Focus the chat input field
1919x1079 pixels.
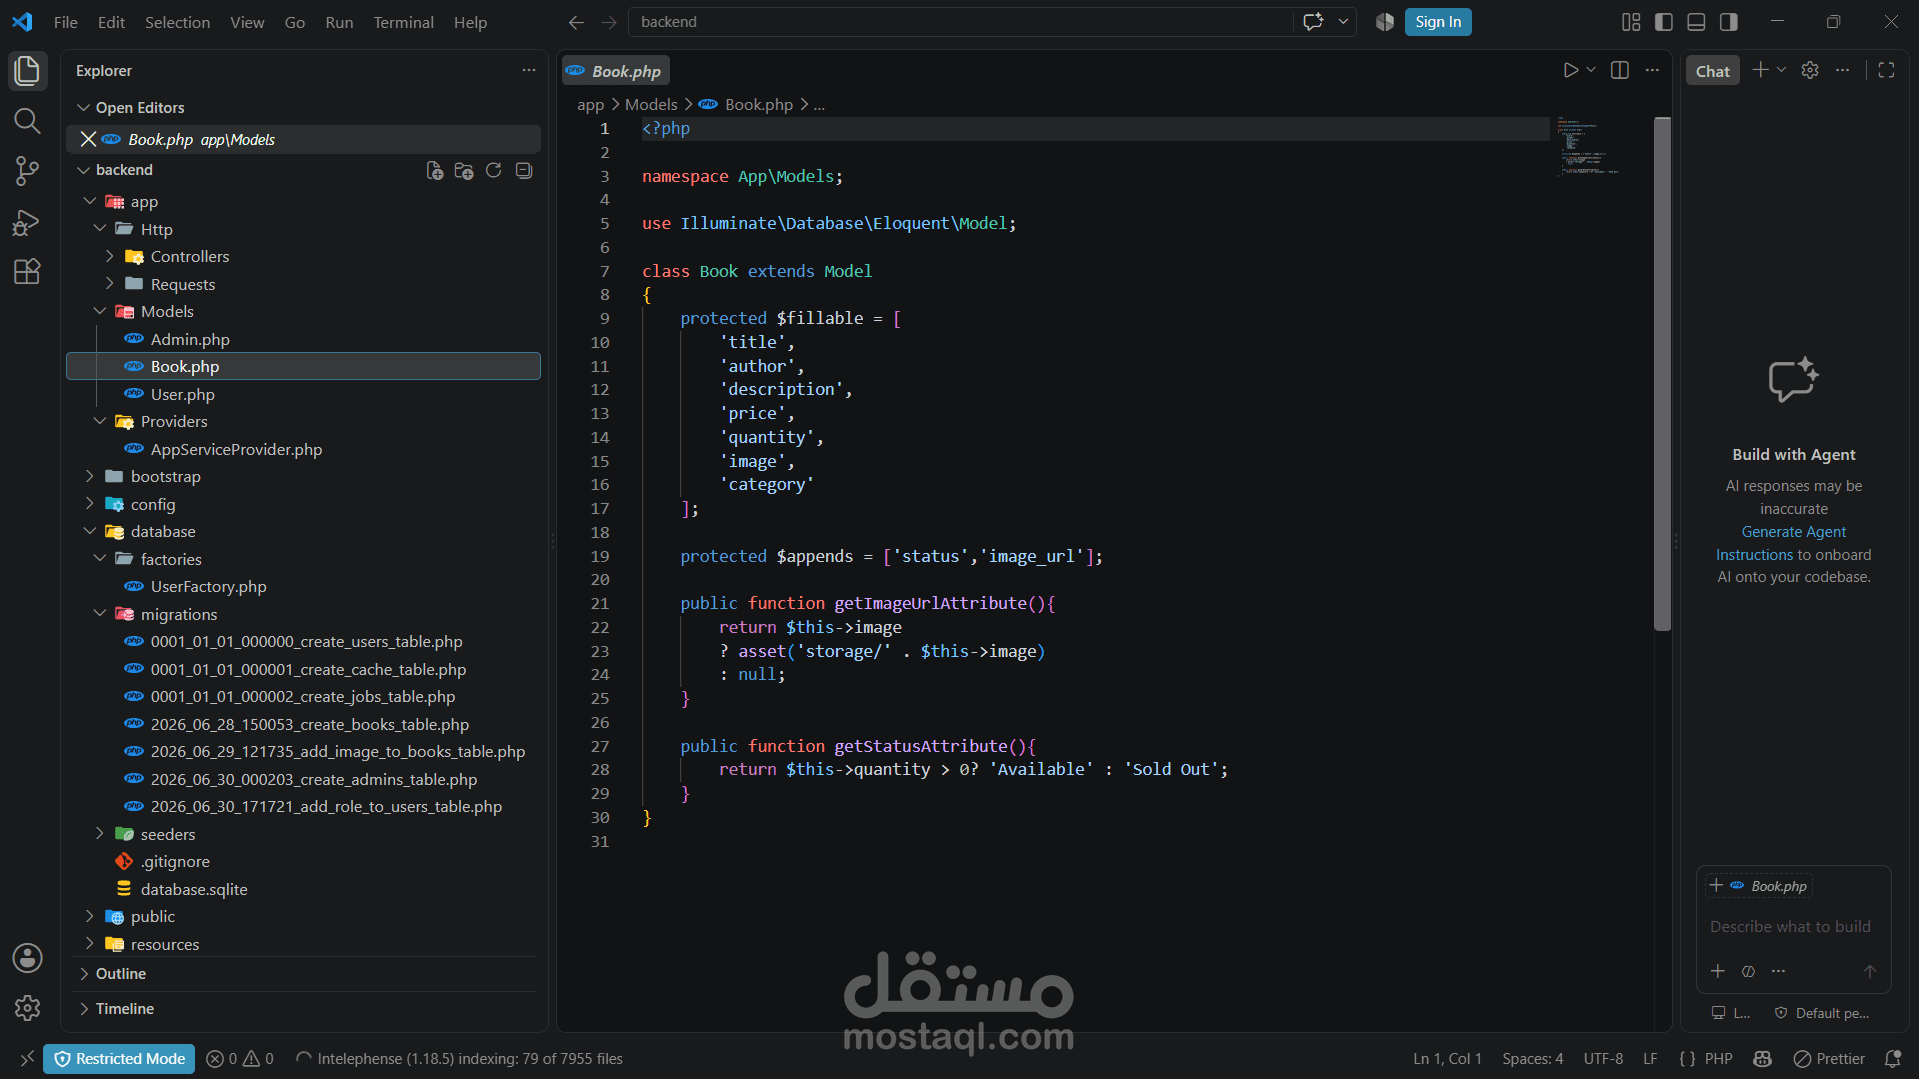1790,927
